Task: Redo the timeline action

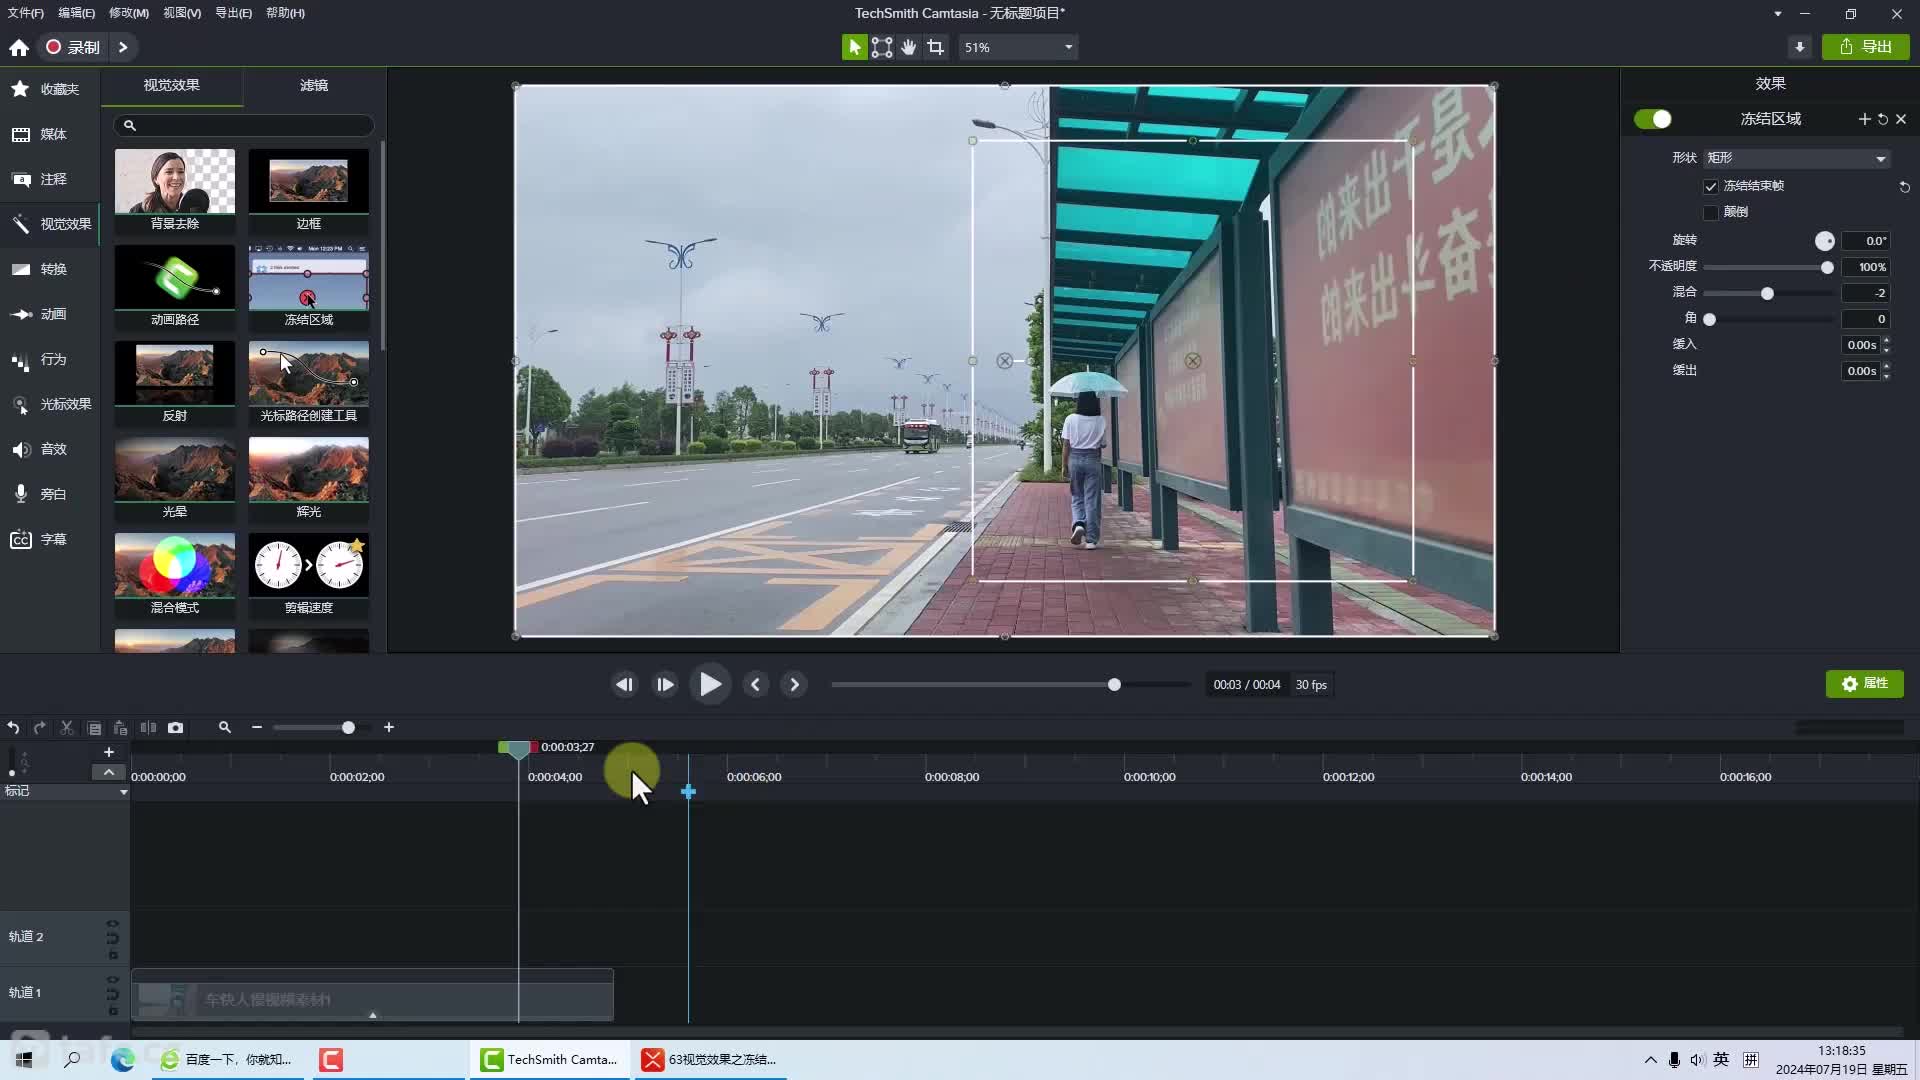Action: coord(40,728)
